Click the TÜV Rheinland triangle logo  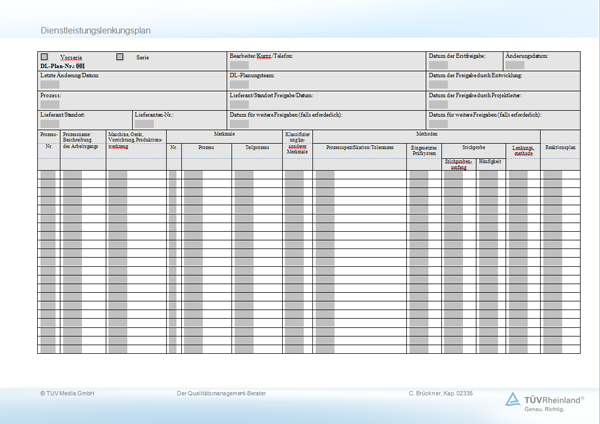point(513,399)
